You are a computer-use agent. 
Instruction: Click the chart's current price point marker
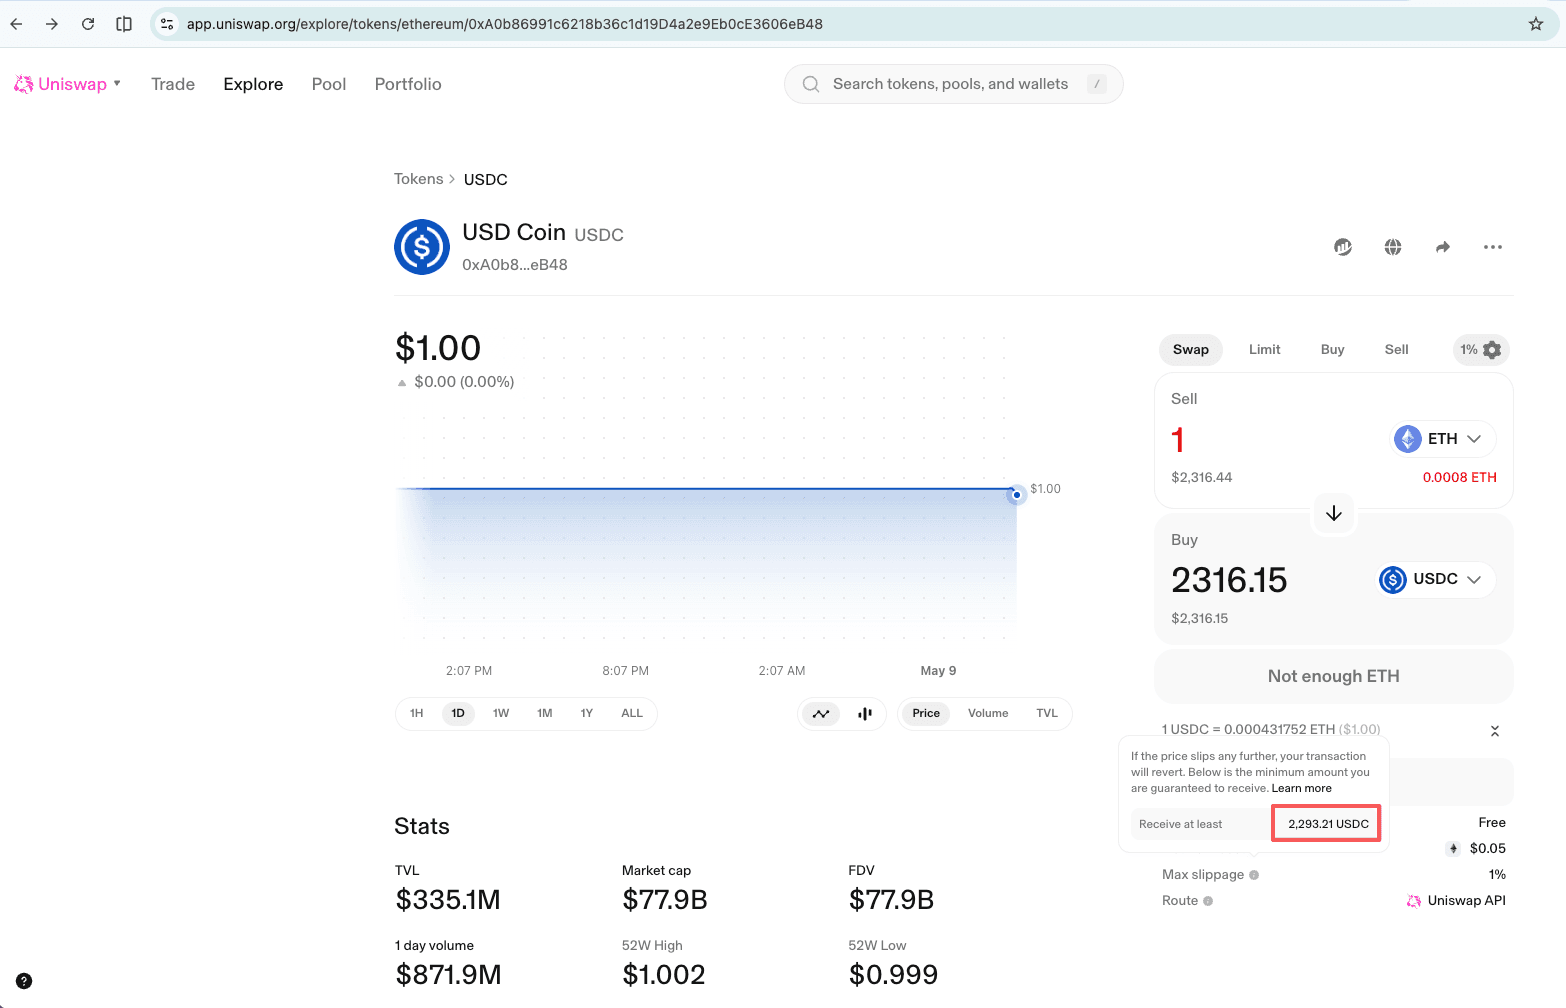[1017, 494]
